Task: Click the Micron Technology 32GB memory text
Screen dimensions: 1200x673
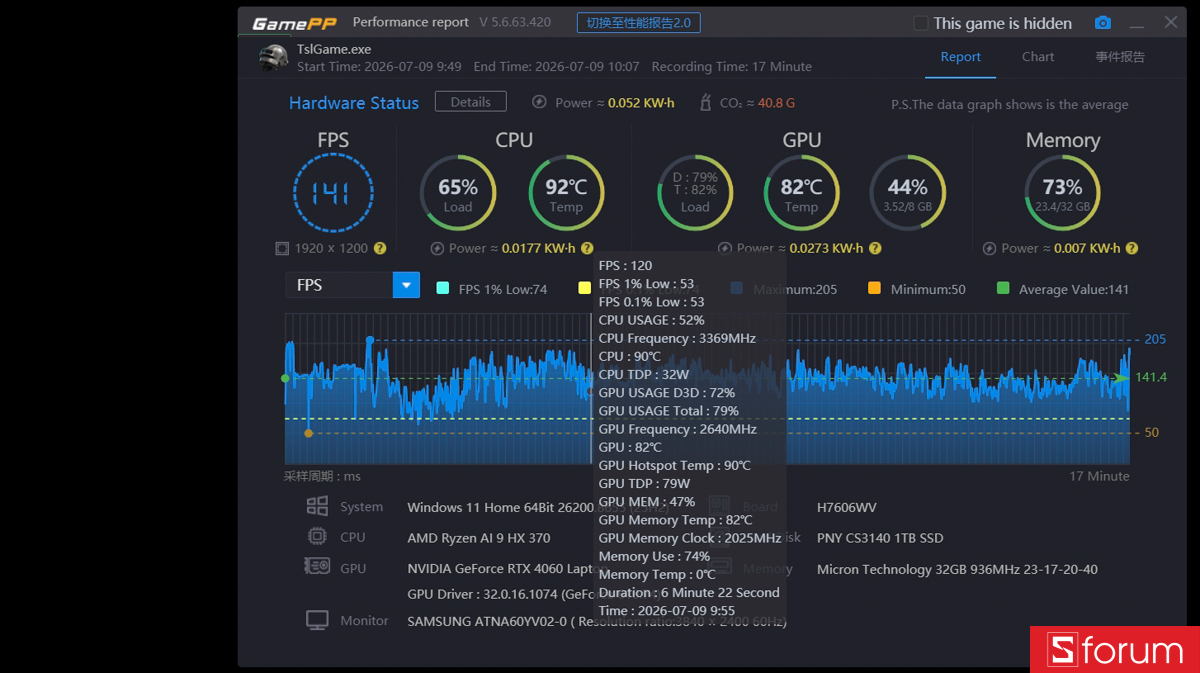Action: point(957,569)
